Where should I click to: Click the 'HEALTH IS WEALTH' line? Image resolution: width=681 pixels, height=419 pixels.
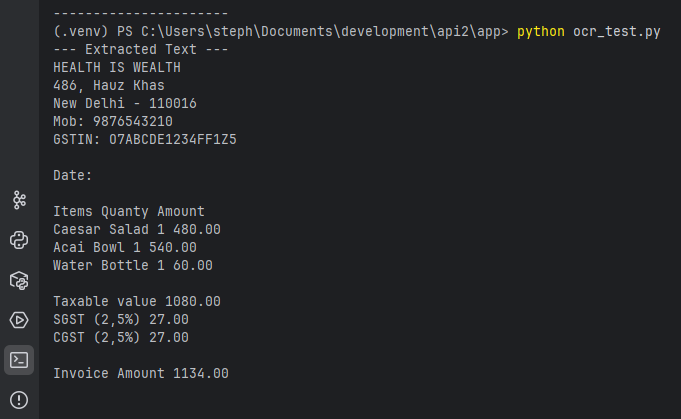pyautogui.click(x=117, y=68)
